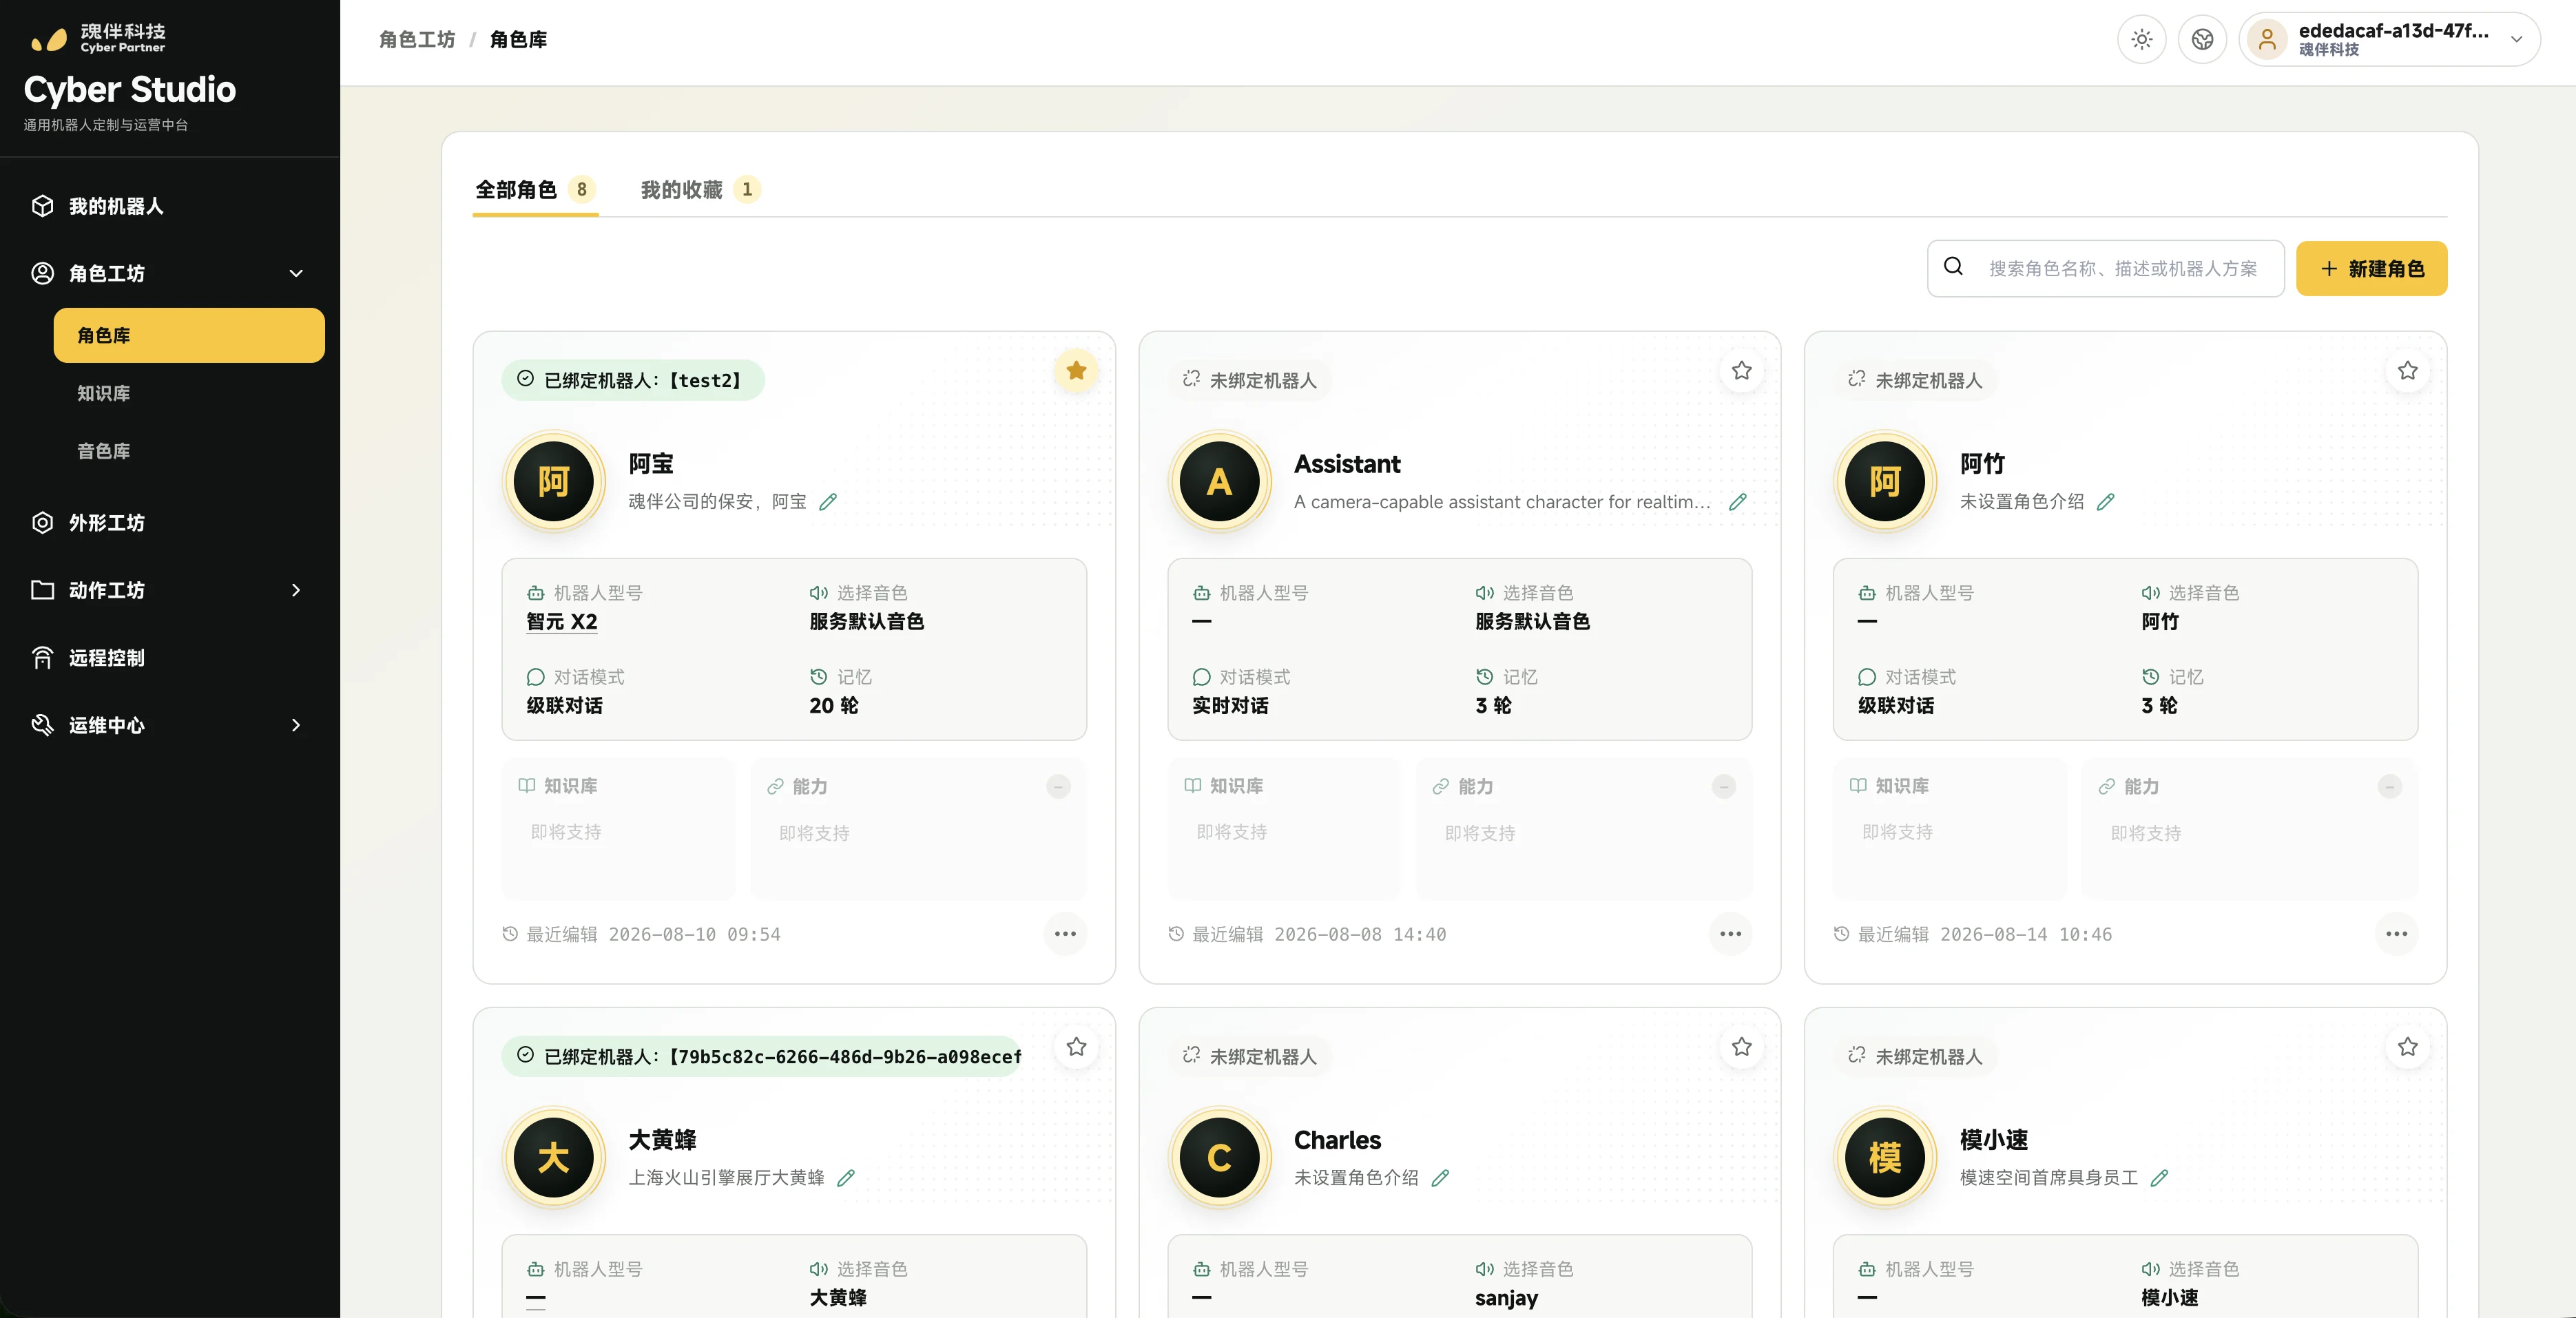The width and height of the screenshot is (2576, 1318).
Task: Edit 阿宝 description with the pencil icon
Action: [x=828, y=502]
